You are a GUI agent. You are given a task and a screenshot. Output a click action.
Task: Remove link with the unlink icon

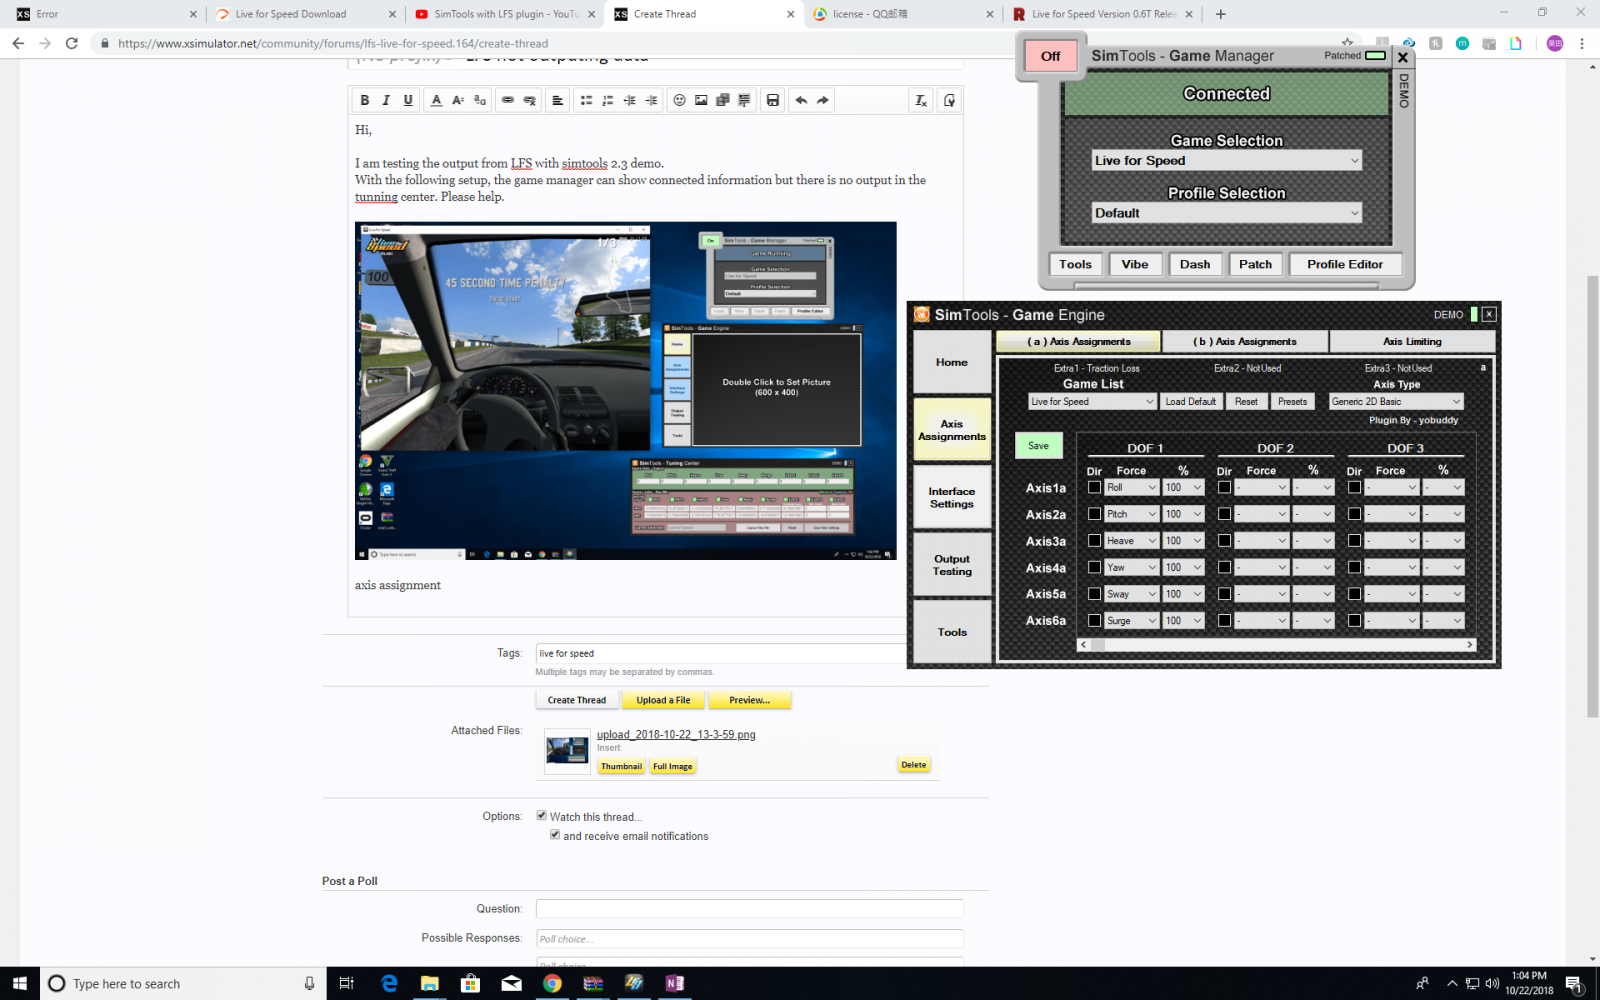[530, 100]
